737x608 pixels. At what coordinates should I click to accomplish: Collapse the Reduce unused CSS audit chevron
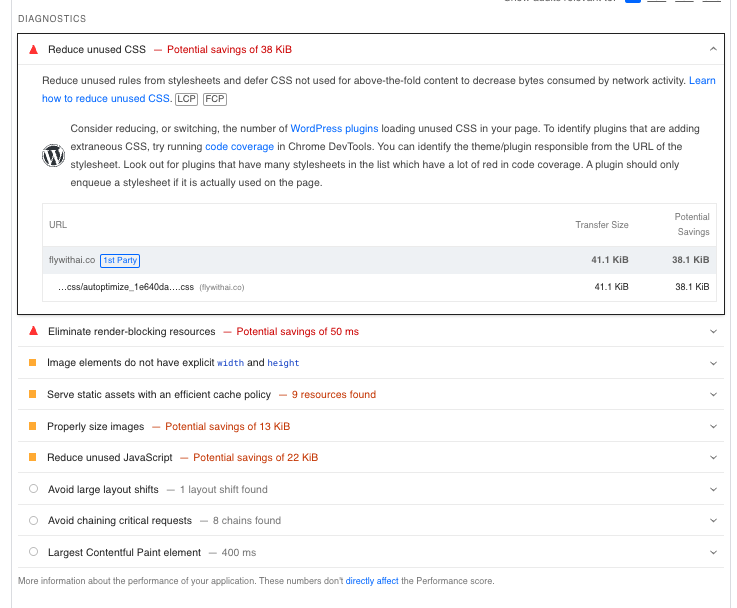coord(713,49)
